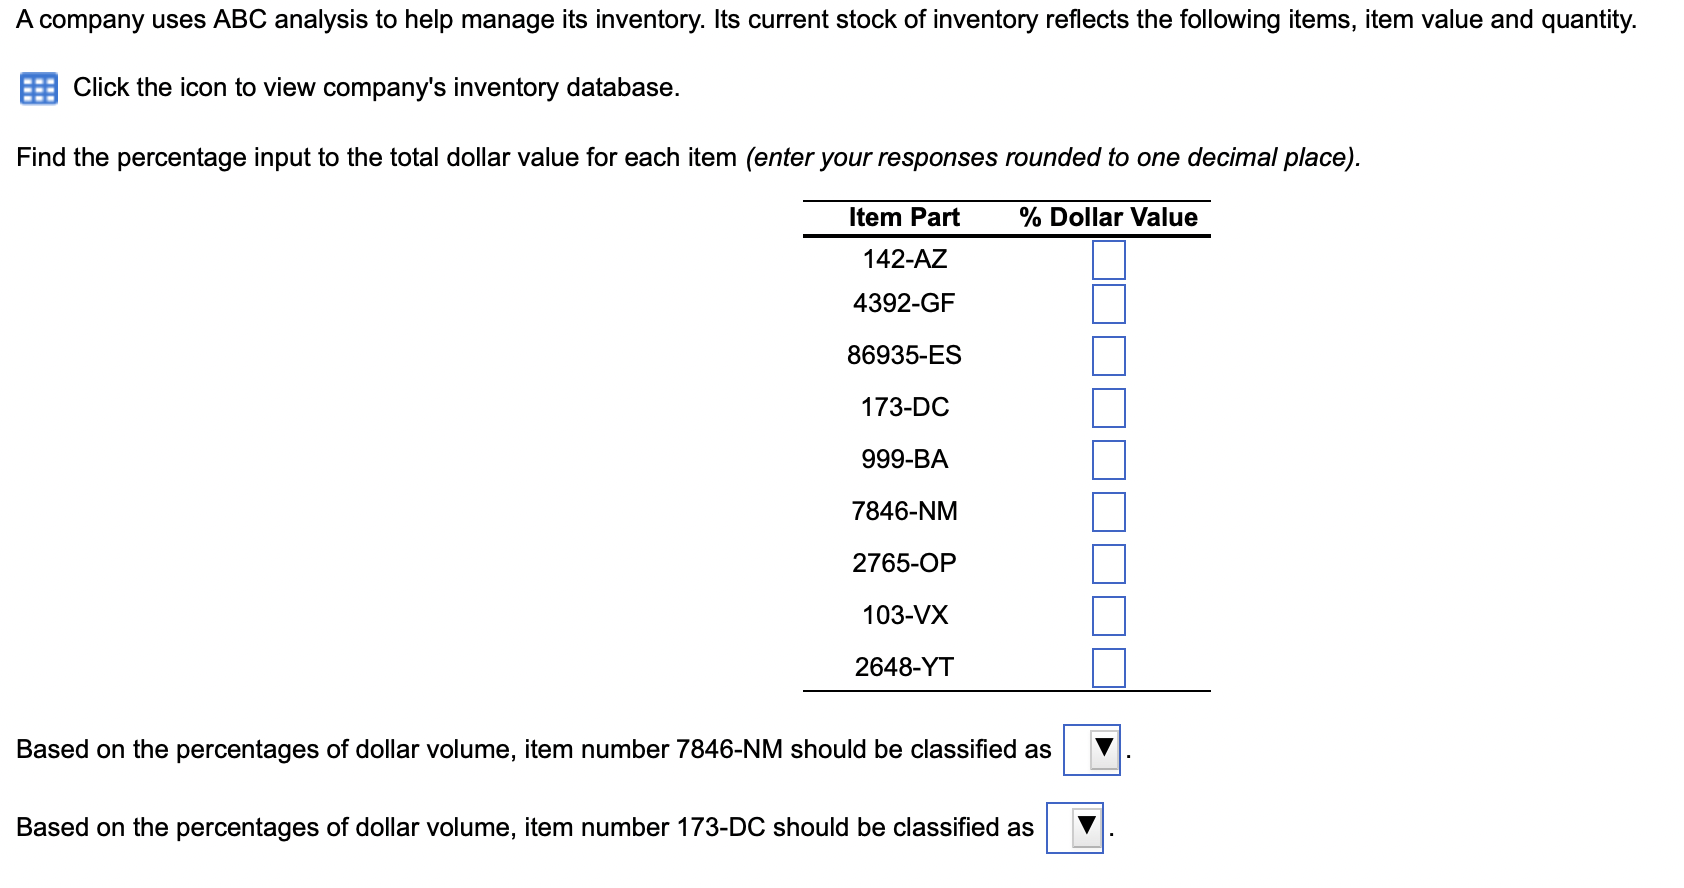
Task: Click the 103-VX dollar value field
Action: (1109, 615)
